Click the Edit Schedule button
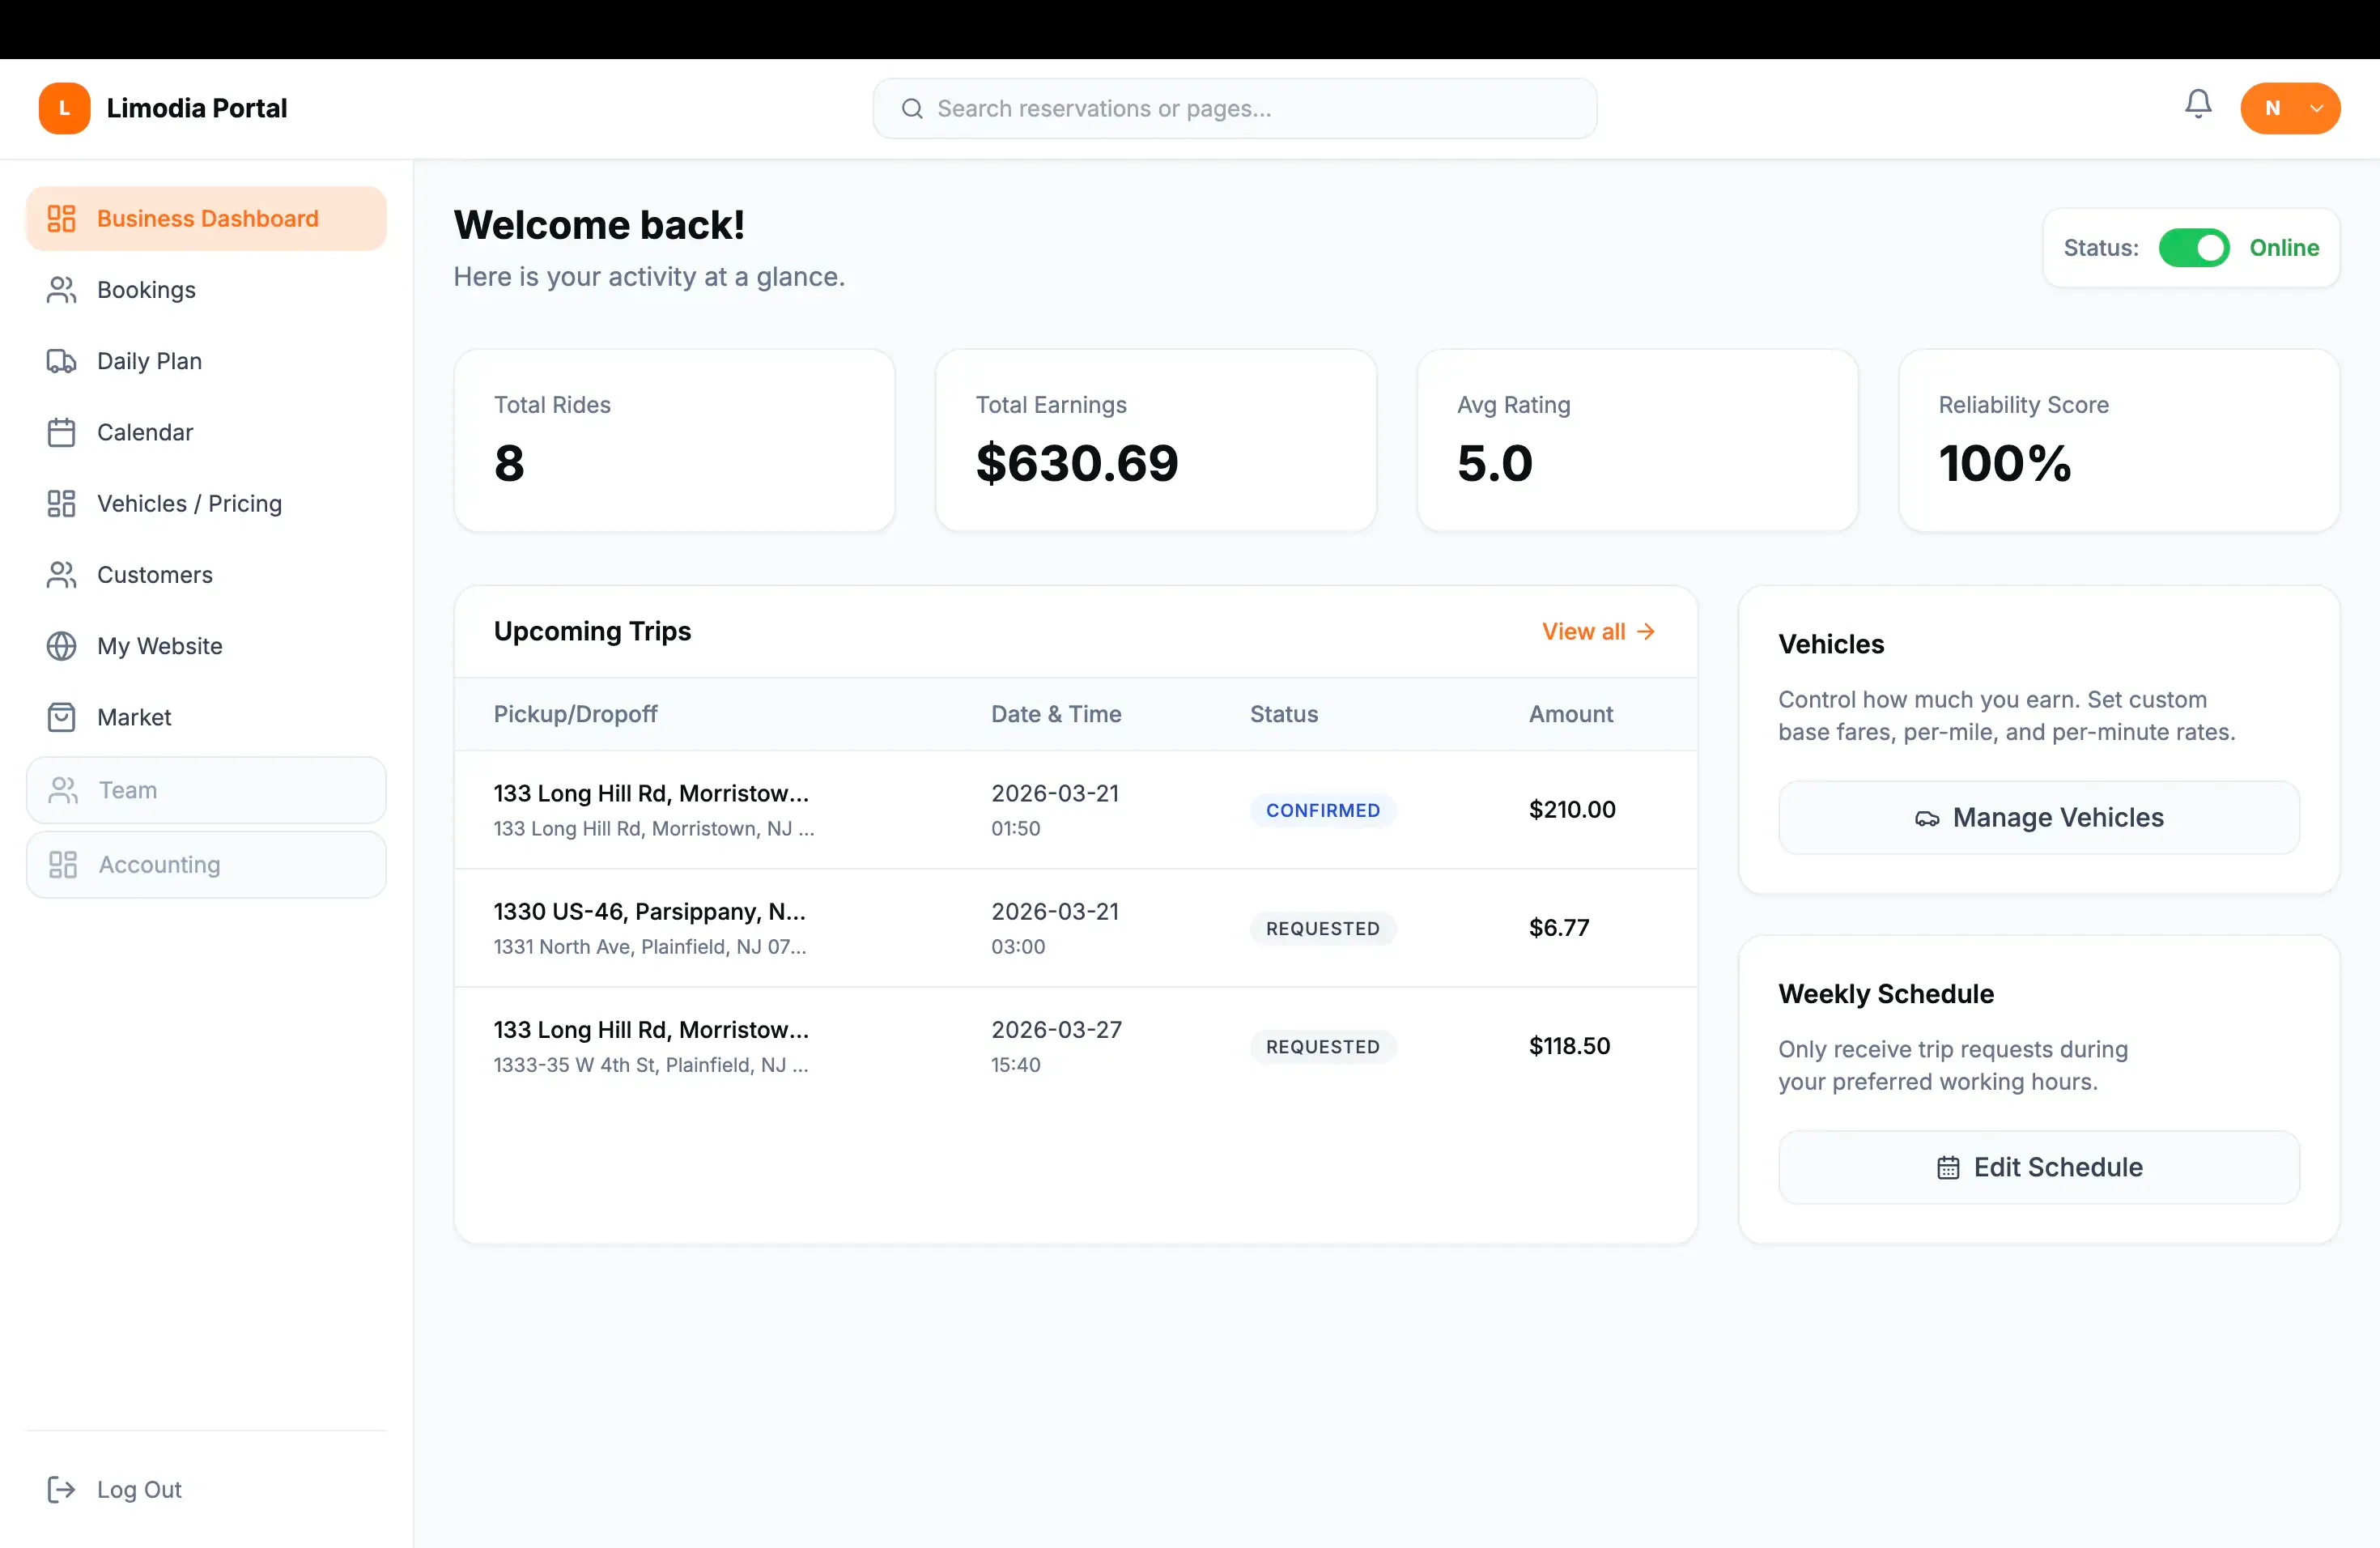Image resolution: width=2380 pixels, height=1548 pixels. tap(2038, 1167)
